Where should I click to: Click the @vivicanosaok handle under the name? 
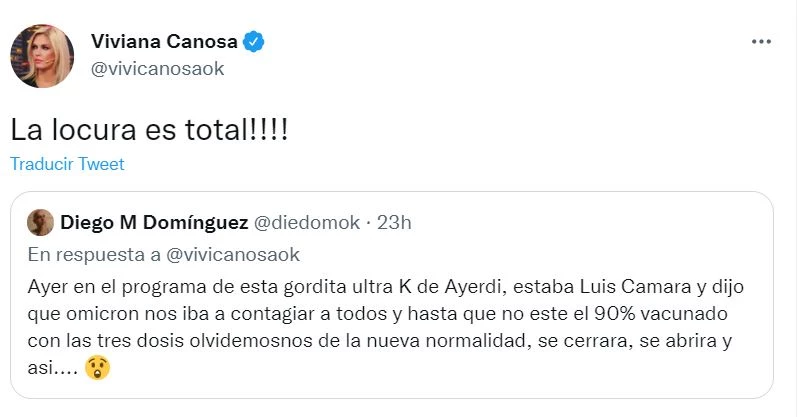click(157, 68)
